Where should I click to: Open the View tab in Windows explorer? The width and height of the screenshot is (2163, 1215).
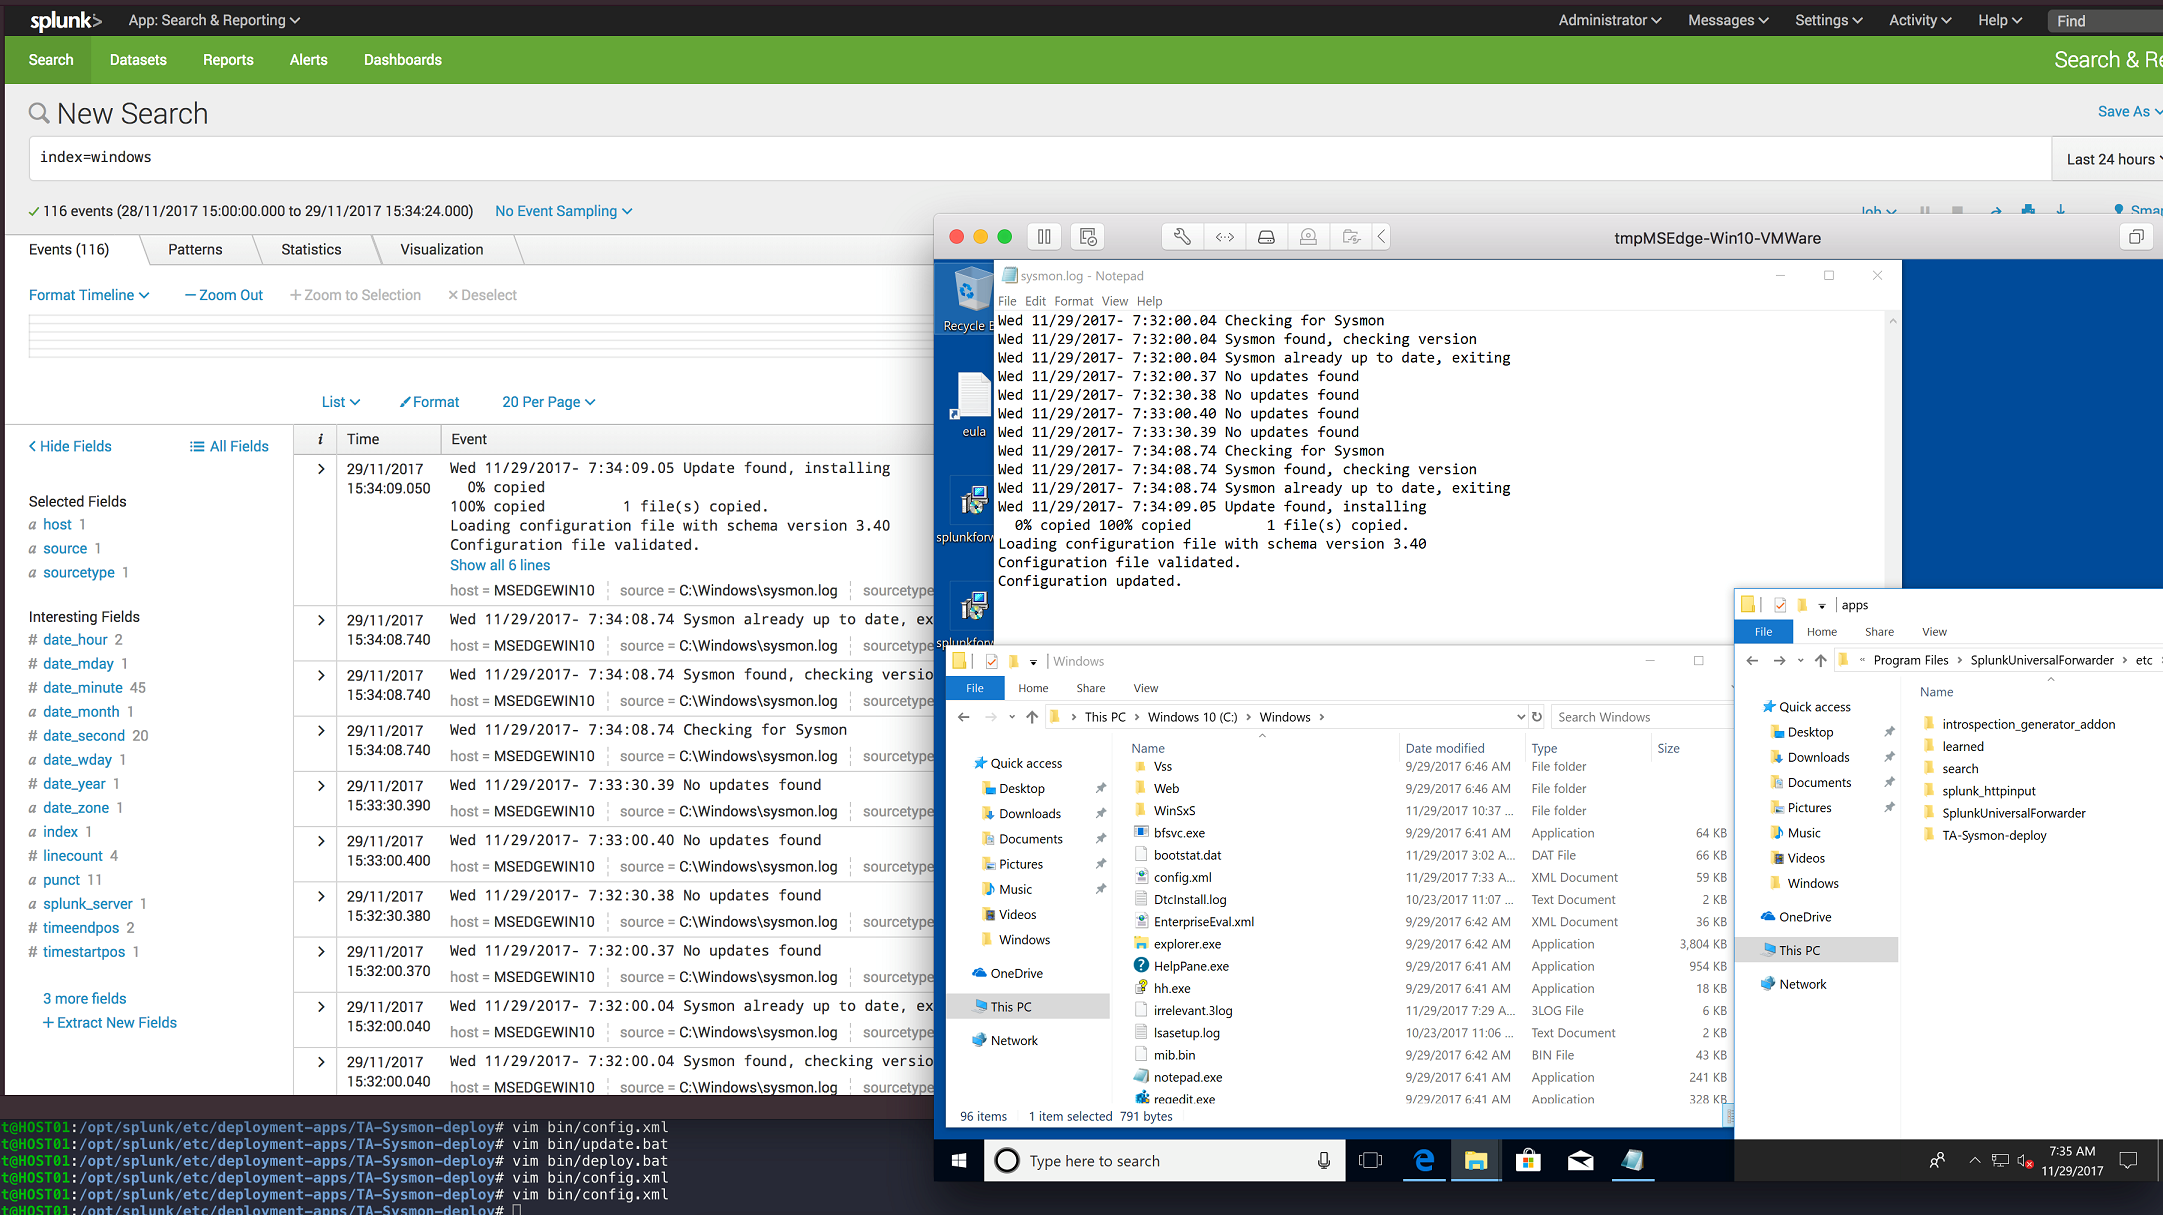tap(1146, 688)
